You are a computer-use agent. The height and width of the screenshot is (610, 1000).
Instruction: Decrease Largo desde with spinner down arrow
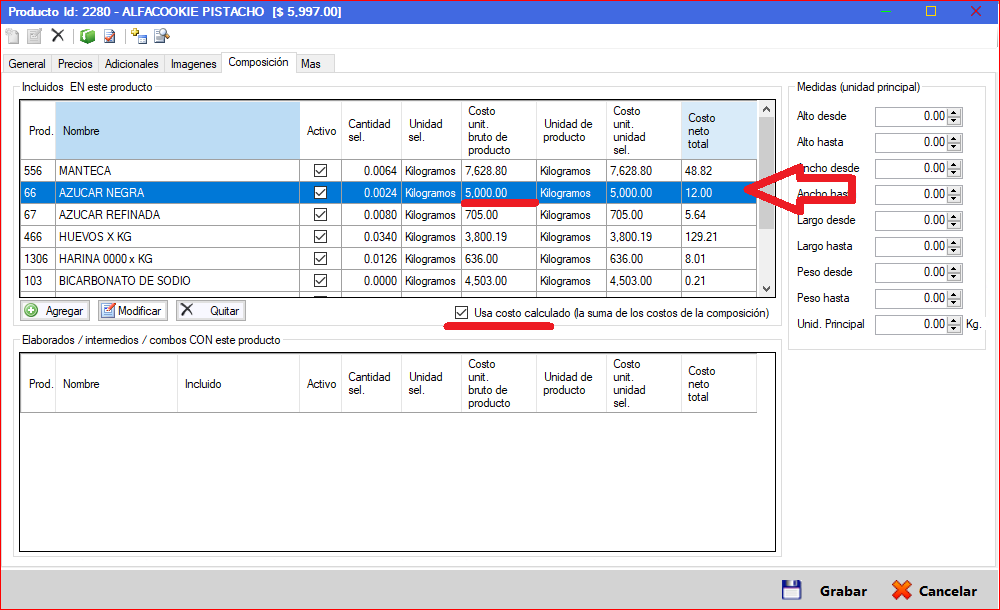pyautogui.click(x=954, y=224)
